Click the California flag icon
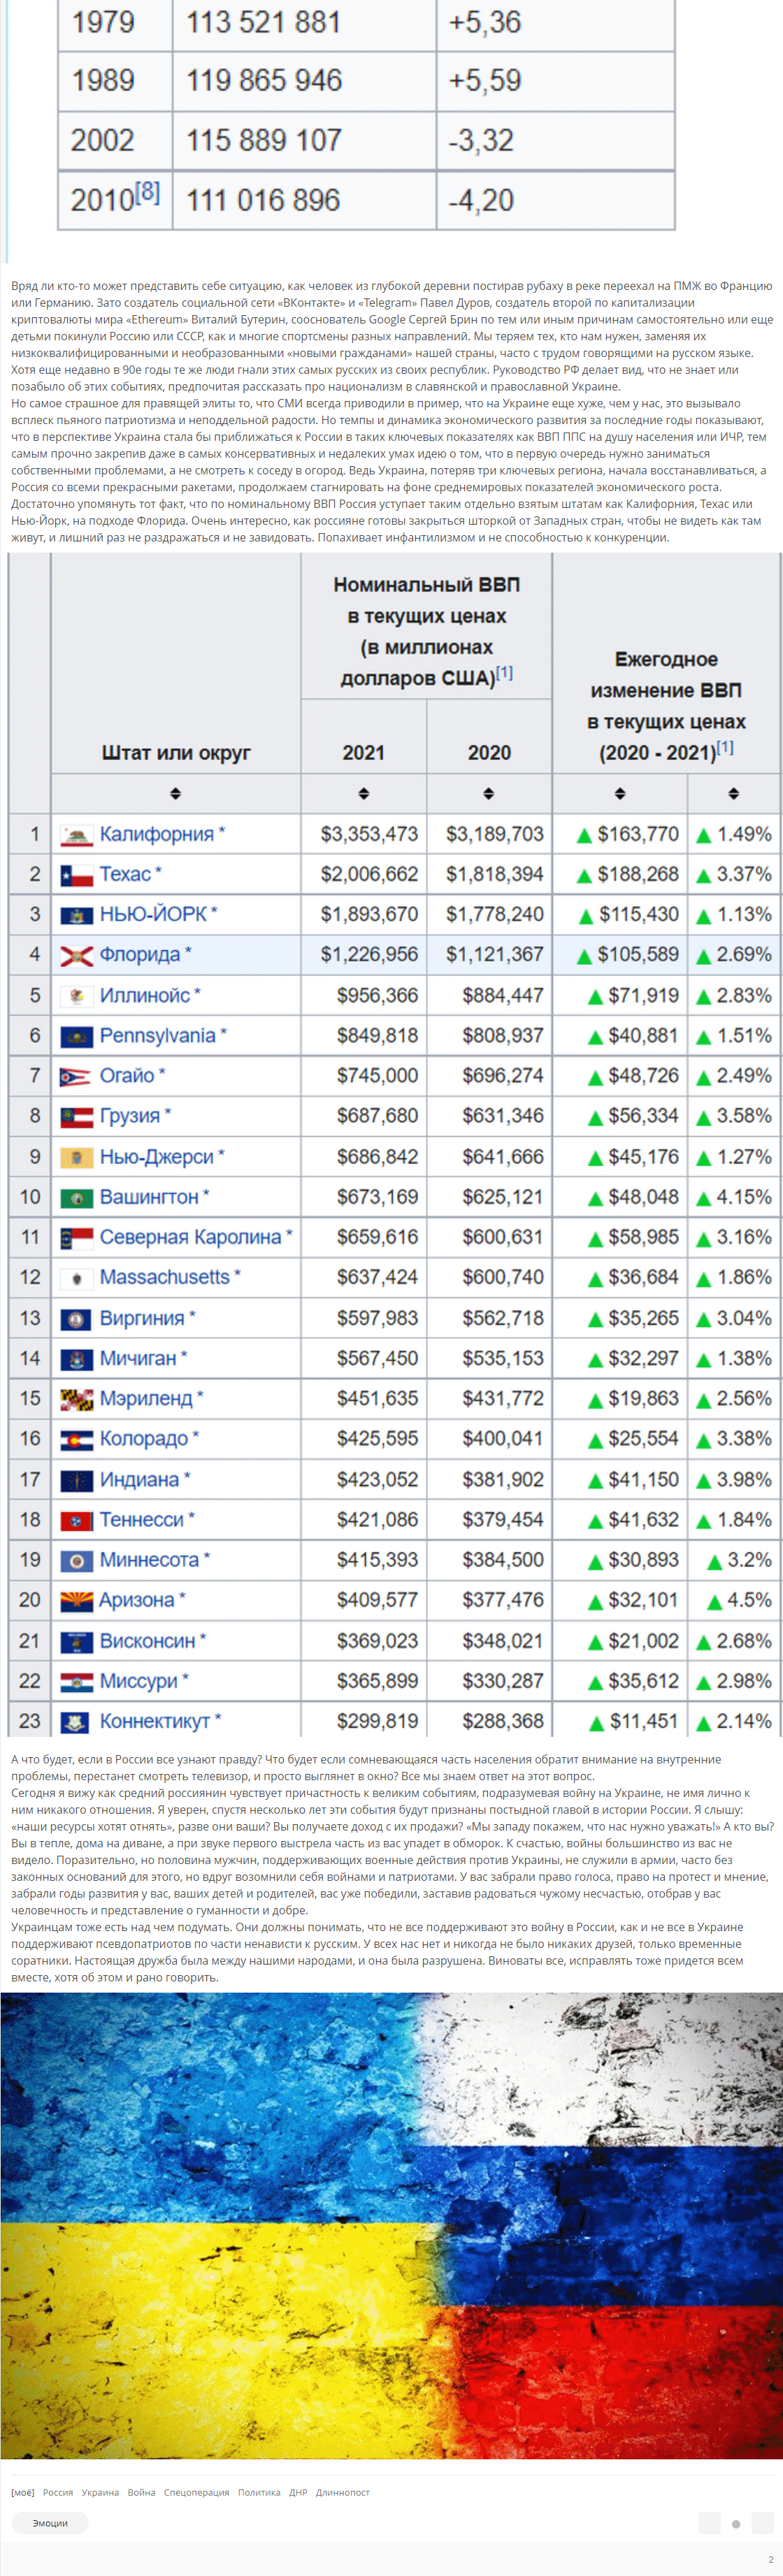 pos(76,835)
